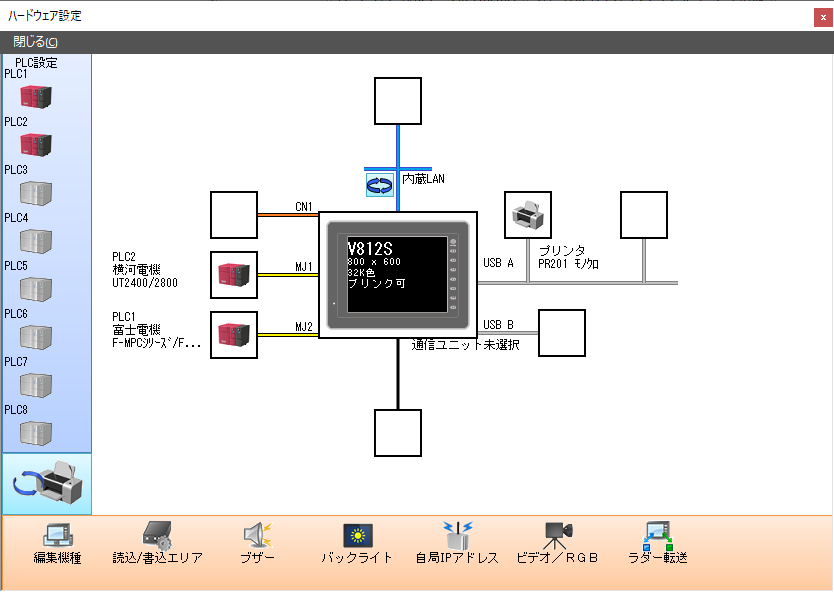Image resolution: width=834 pixels, height=592 pixels.
Task: Open 読込/書込エリア read/write area settings
Action: [157, 543]
